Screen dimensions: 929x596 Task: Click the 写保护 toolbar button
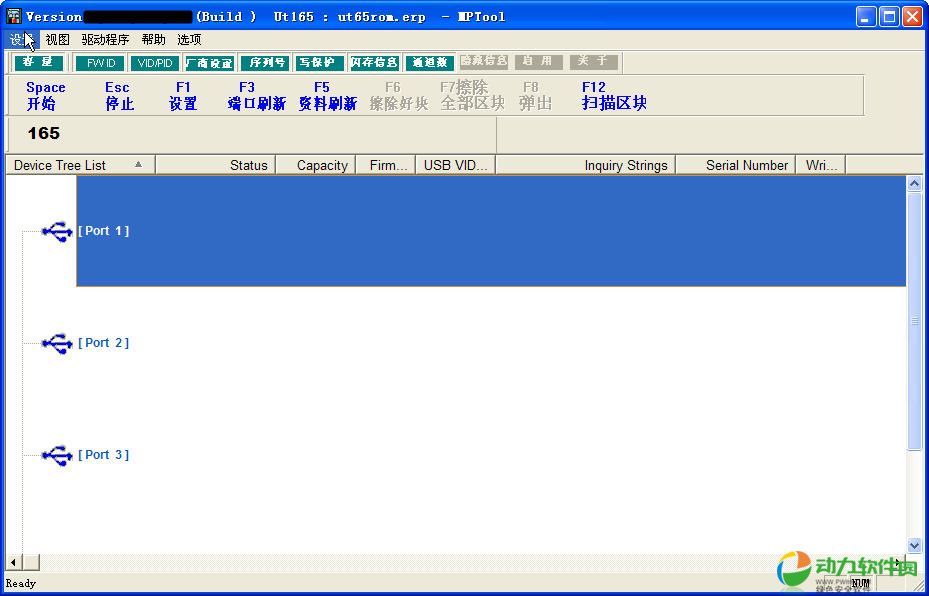click(319, 62)
